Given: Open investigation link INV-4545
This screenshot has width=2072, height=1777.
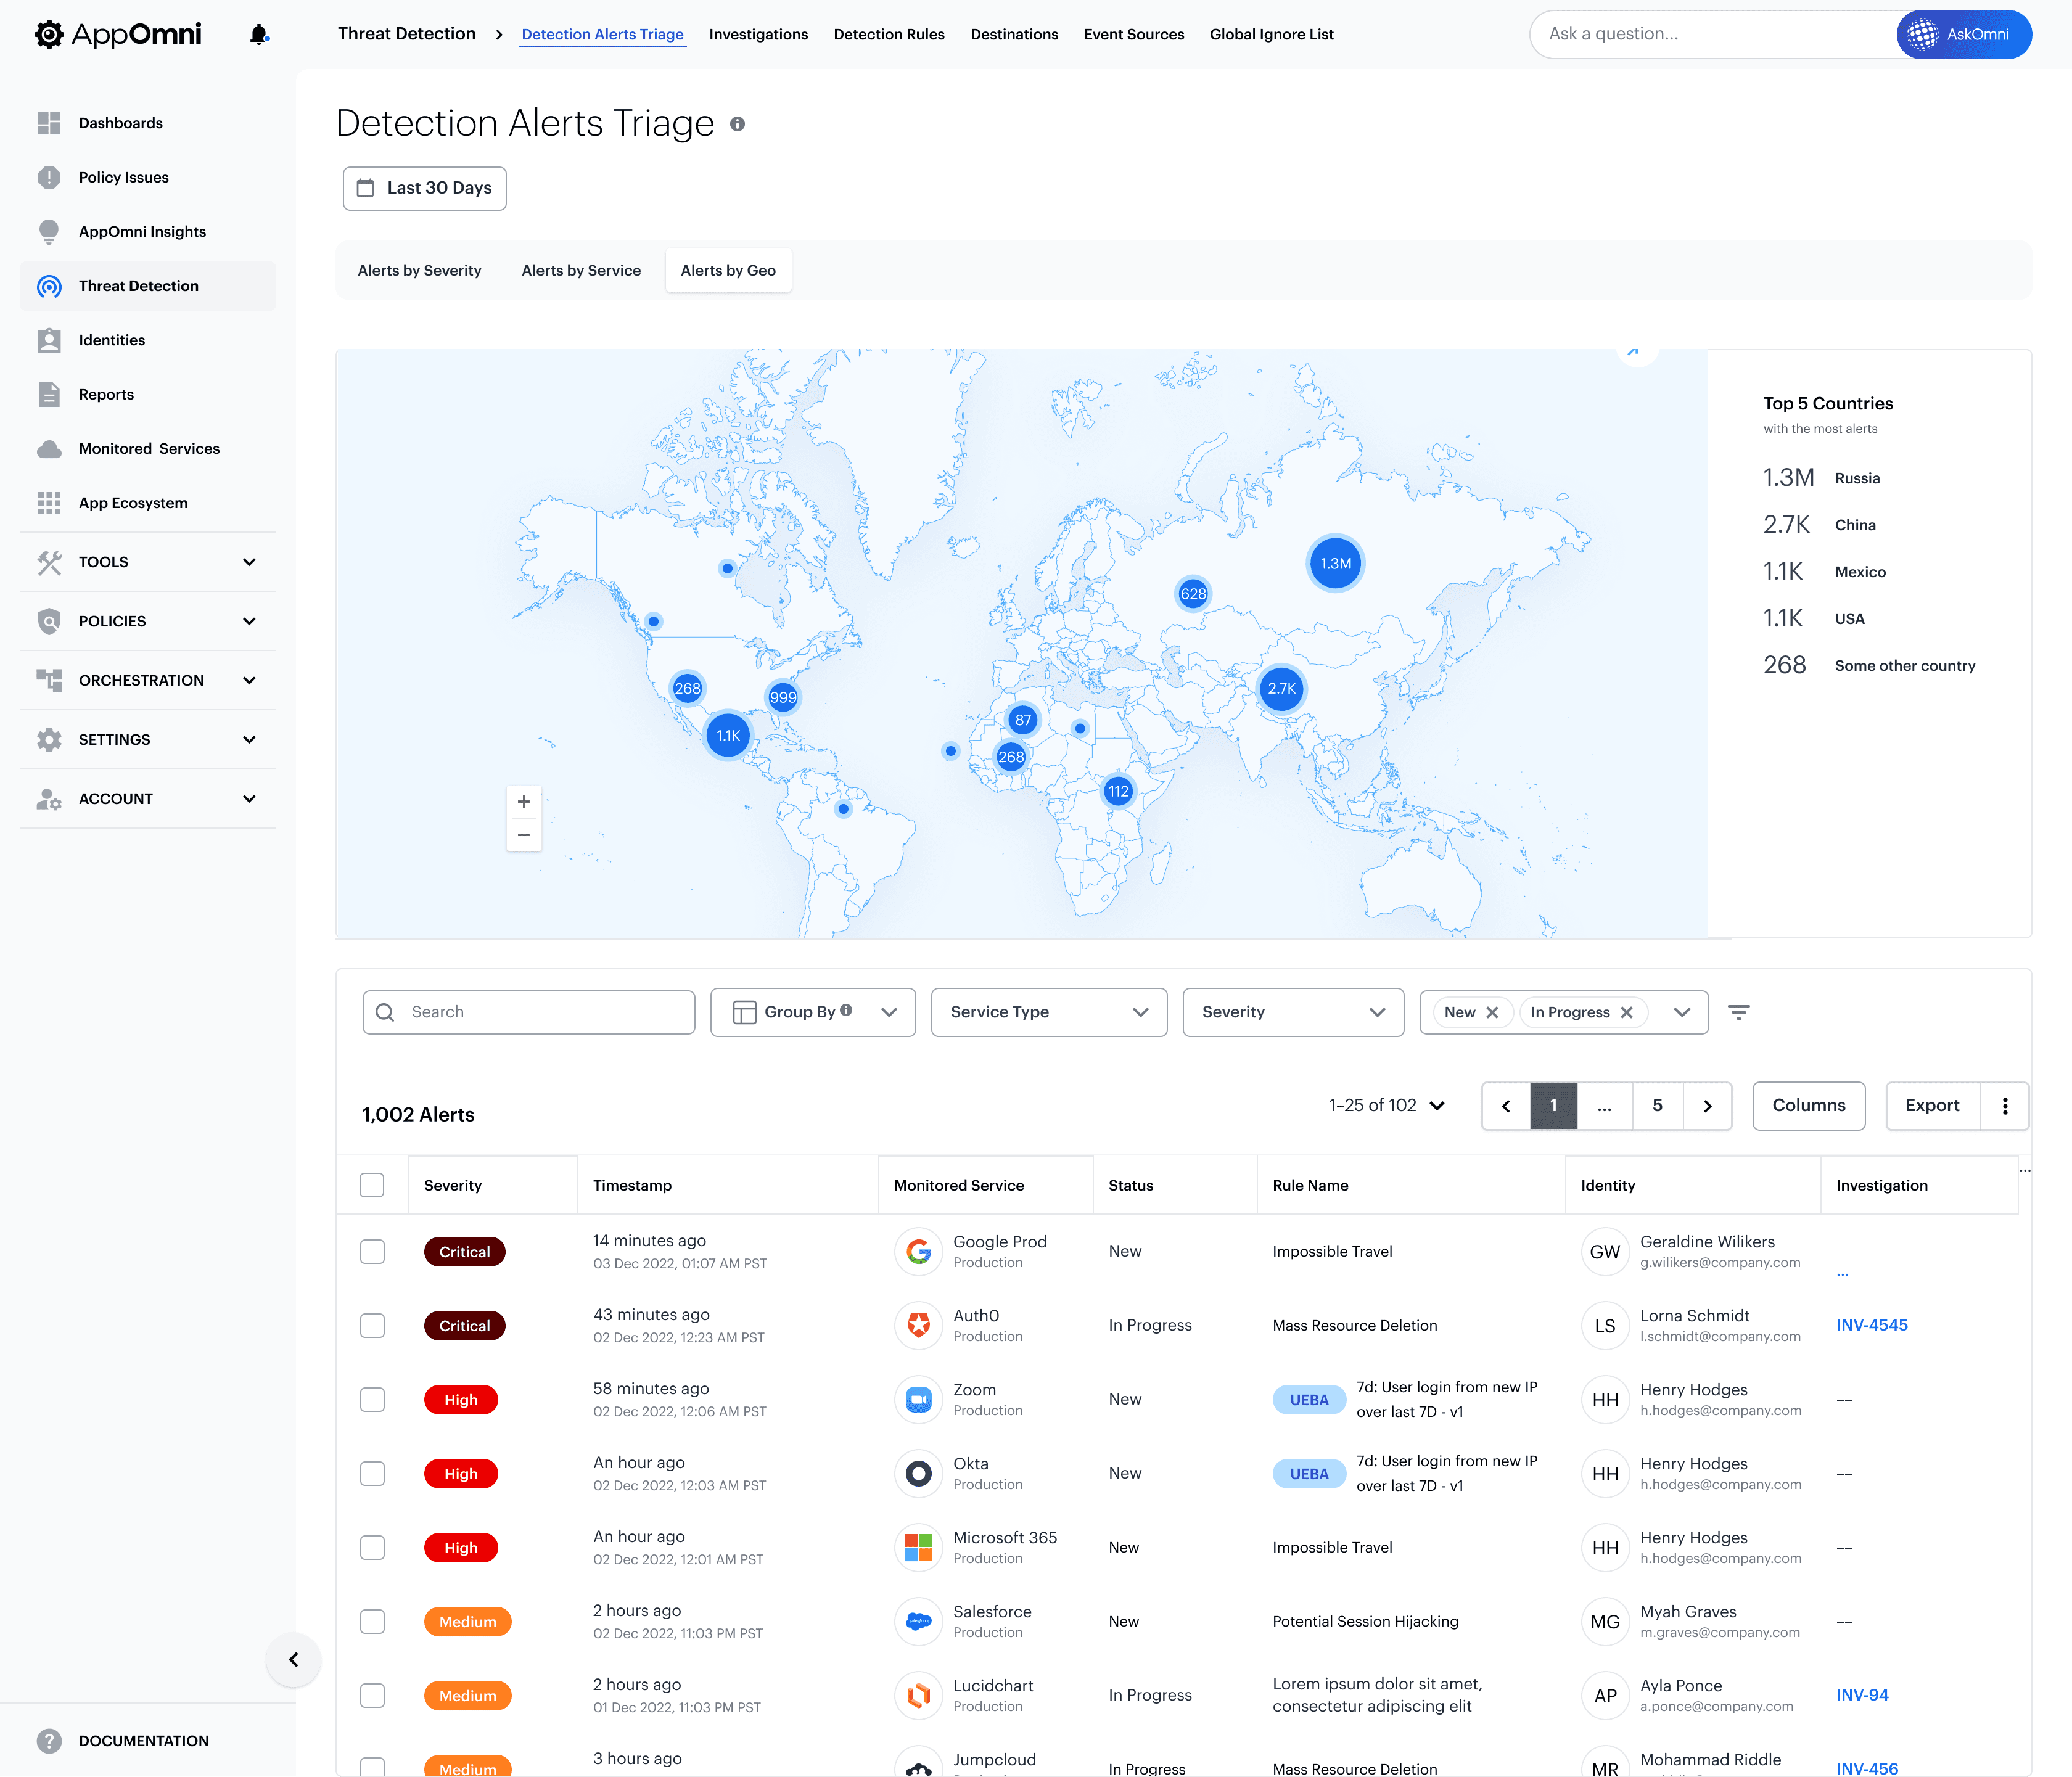Looking at the screenshot, I should pos(1871,1325).
